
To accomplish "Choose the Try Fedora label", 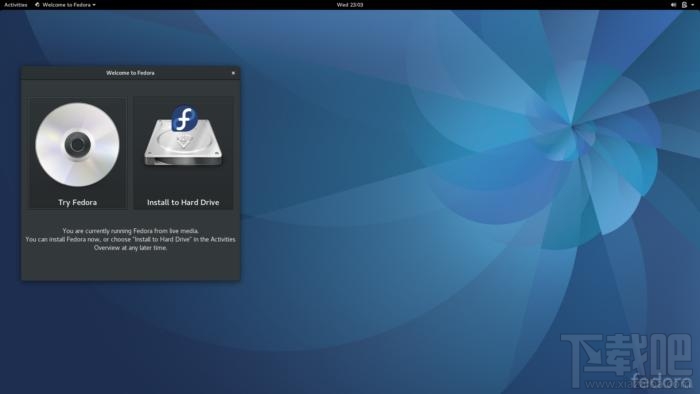I will tap(77, 202).
